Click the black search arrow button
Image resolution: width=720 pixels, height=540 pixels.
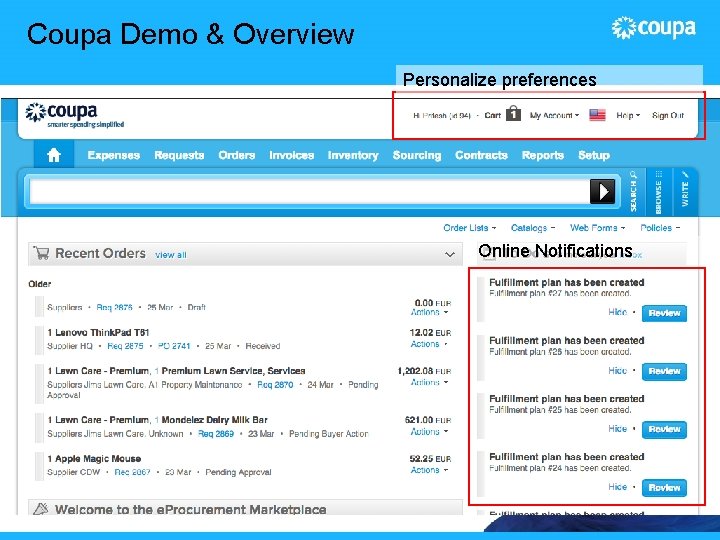(x=602, y=191)
